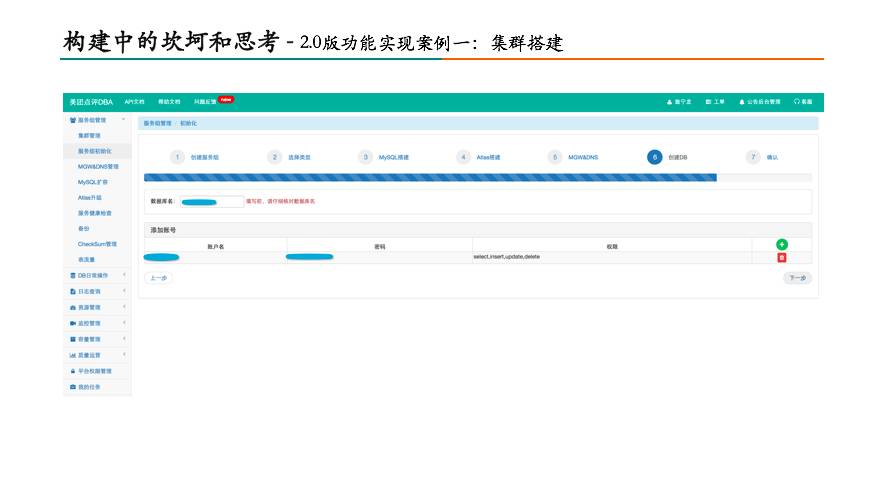The height and width of the screenshot is (496, 889).
Task: Click the 日志查询 document icon
Action: coord(73,291)
